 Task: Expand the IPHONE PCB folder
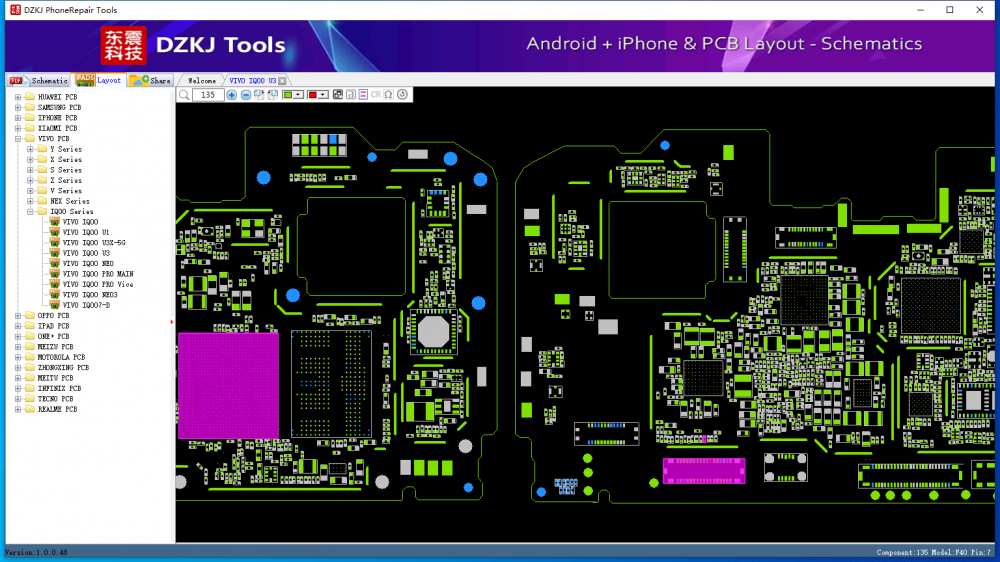[18, 118]
